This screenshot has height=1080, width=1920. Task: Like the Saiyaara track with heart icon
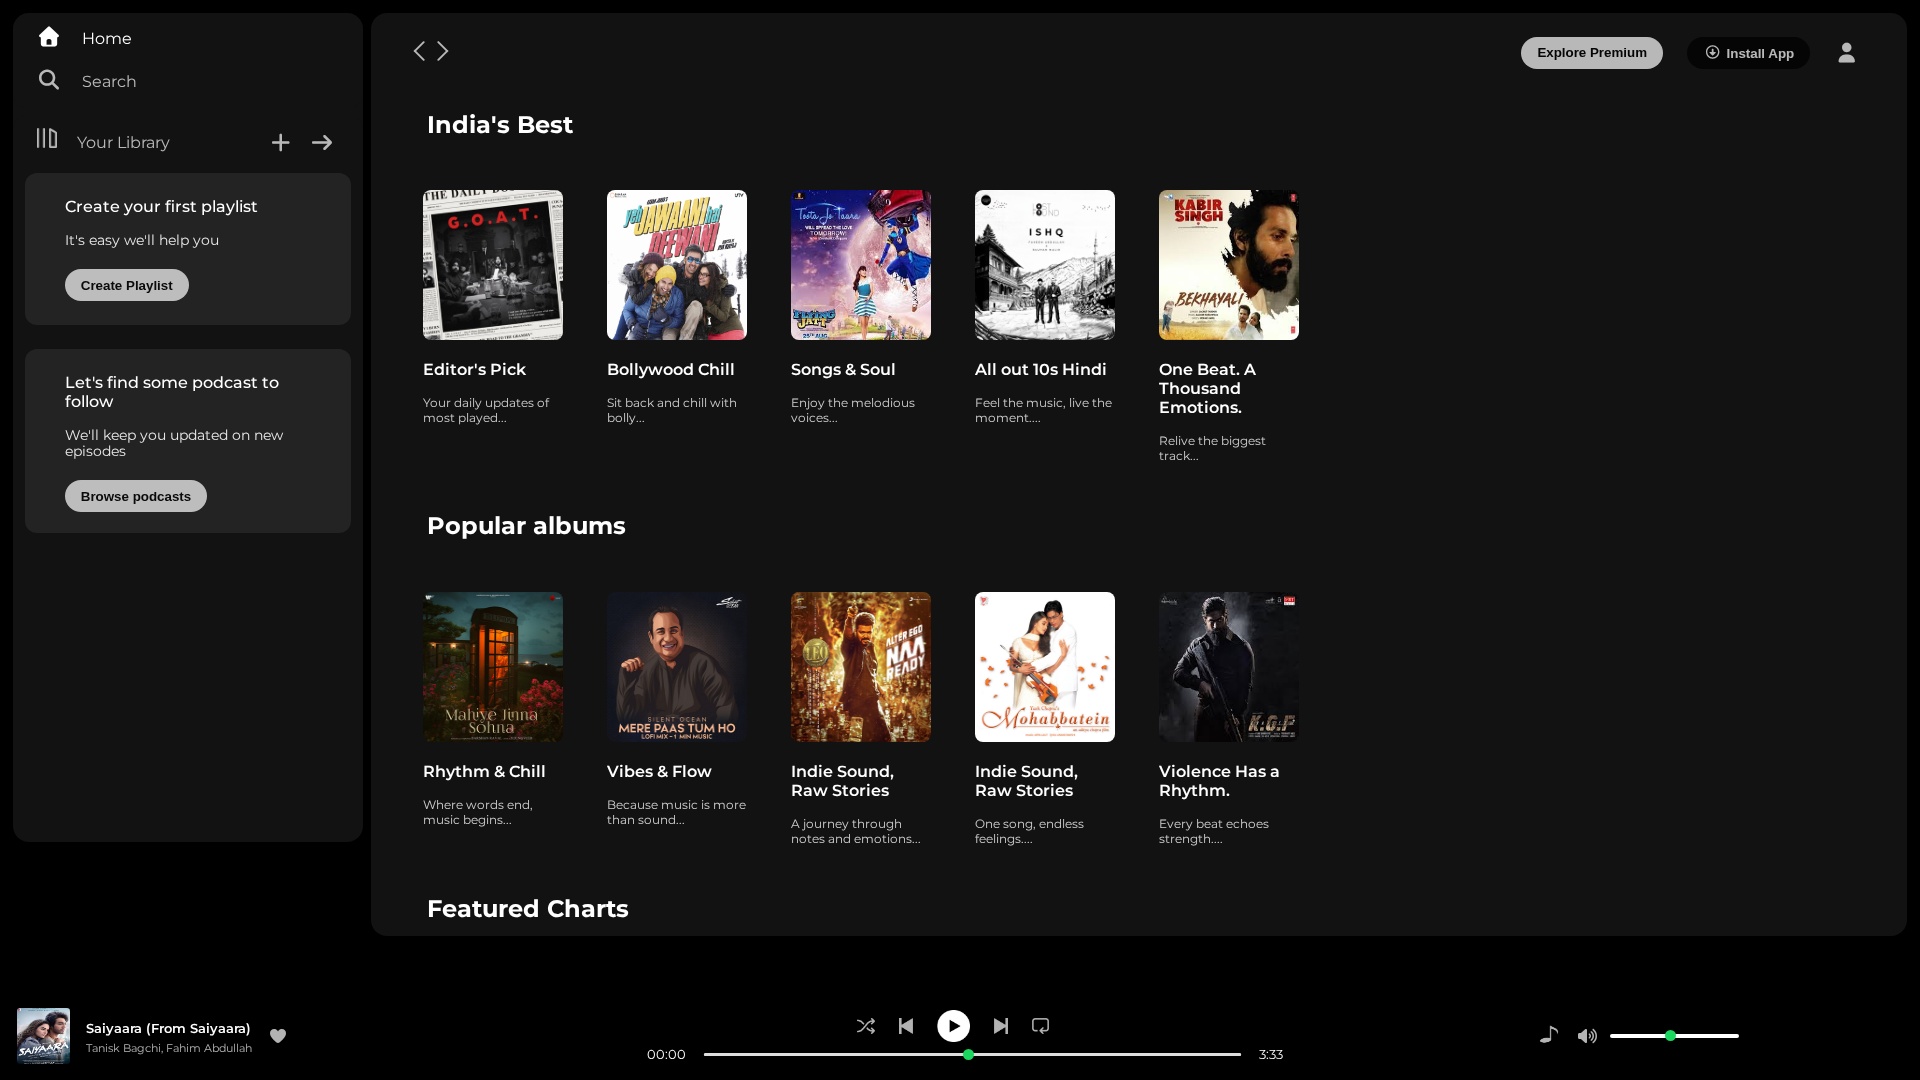(x=278, y=1036)
